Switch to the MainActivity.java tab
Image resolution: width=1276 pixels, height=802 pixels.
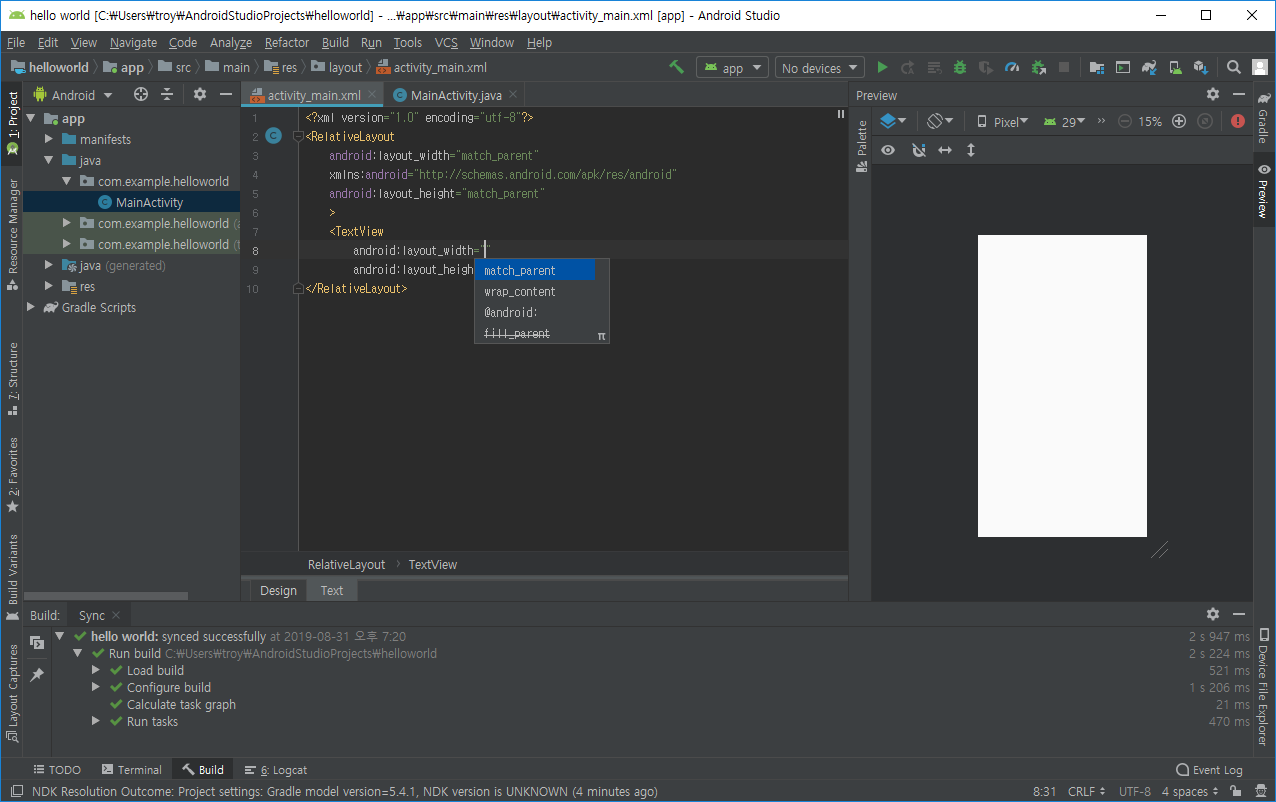coord(456,95)
